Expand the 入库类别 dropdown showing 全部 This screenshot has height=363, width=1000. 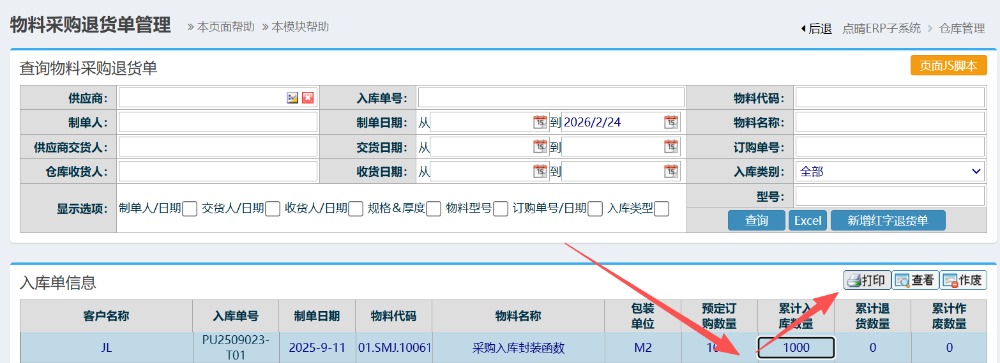(890, 171)
